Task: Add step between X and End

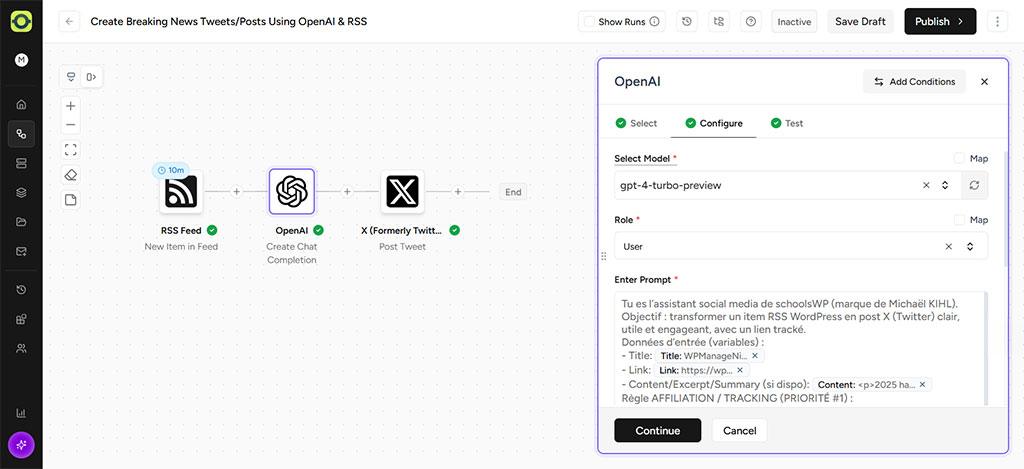Action: click(458, 192)
